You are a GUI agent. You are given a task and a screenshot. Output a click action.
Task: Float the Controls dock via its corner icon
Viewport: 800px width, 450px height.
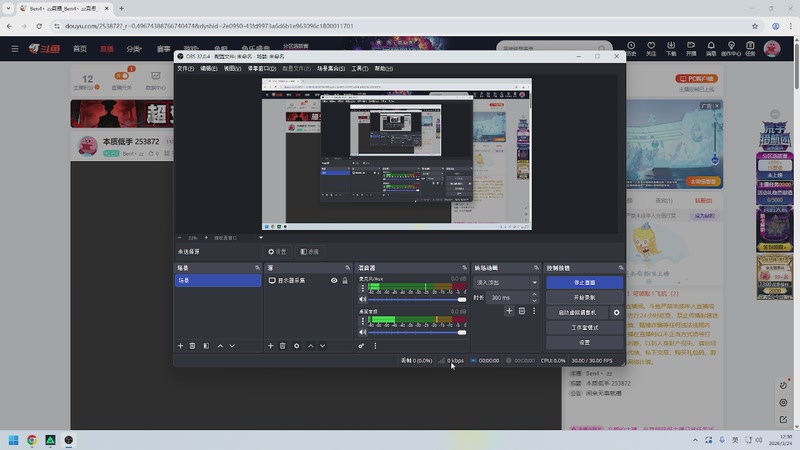[x=621, y=268]
